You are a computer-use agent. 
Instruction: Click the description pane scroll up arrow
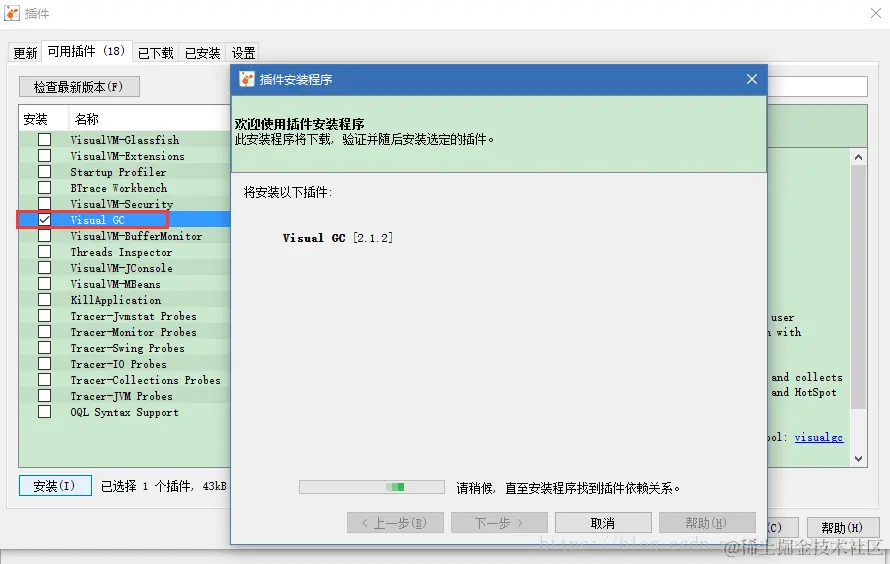tap(858, 157)
